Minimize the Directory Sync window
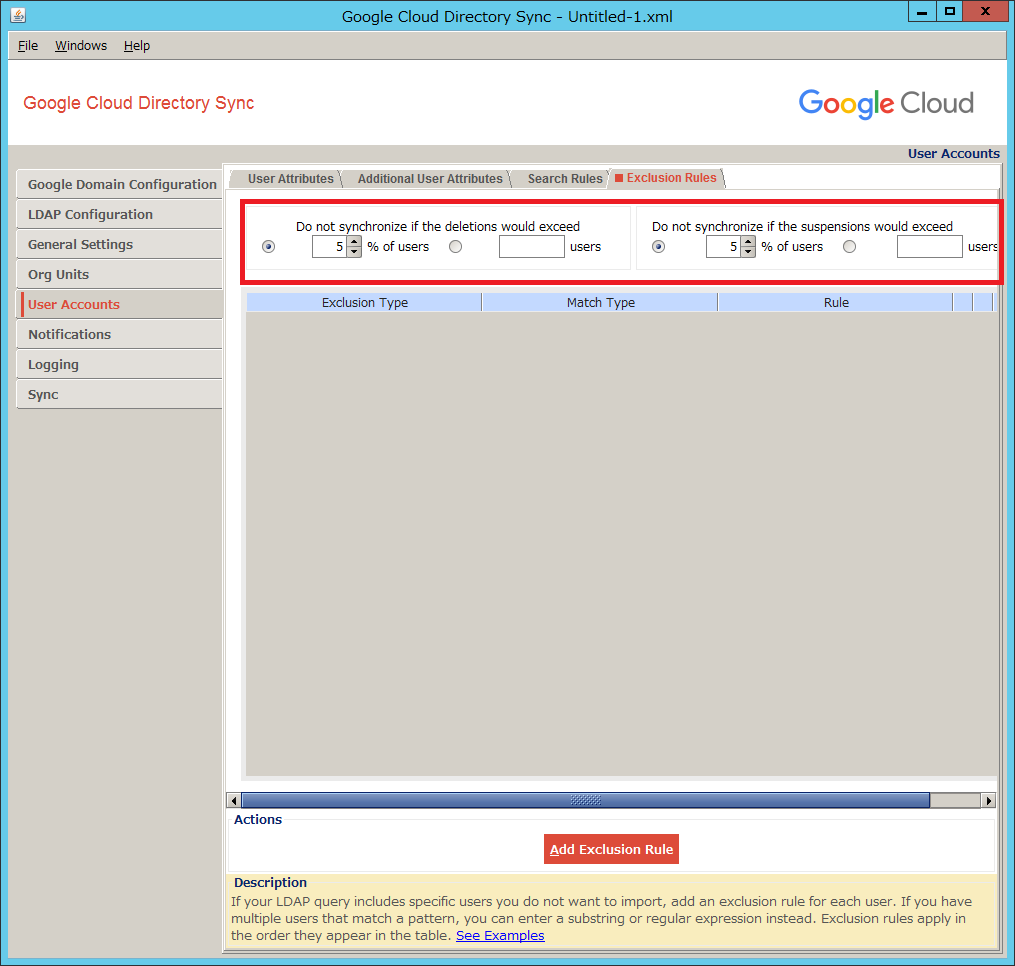The image size is (1015, 966). 922,12
